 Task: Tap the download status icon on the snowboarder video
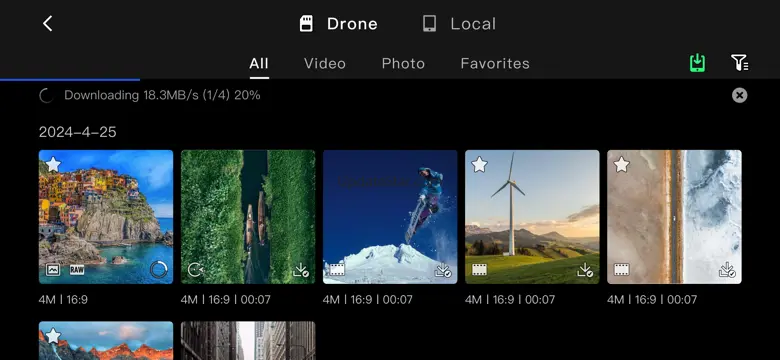point(443,270)
